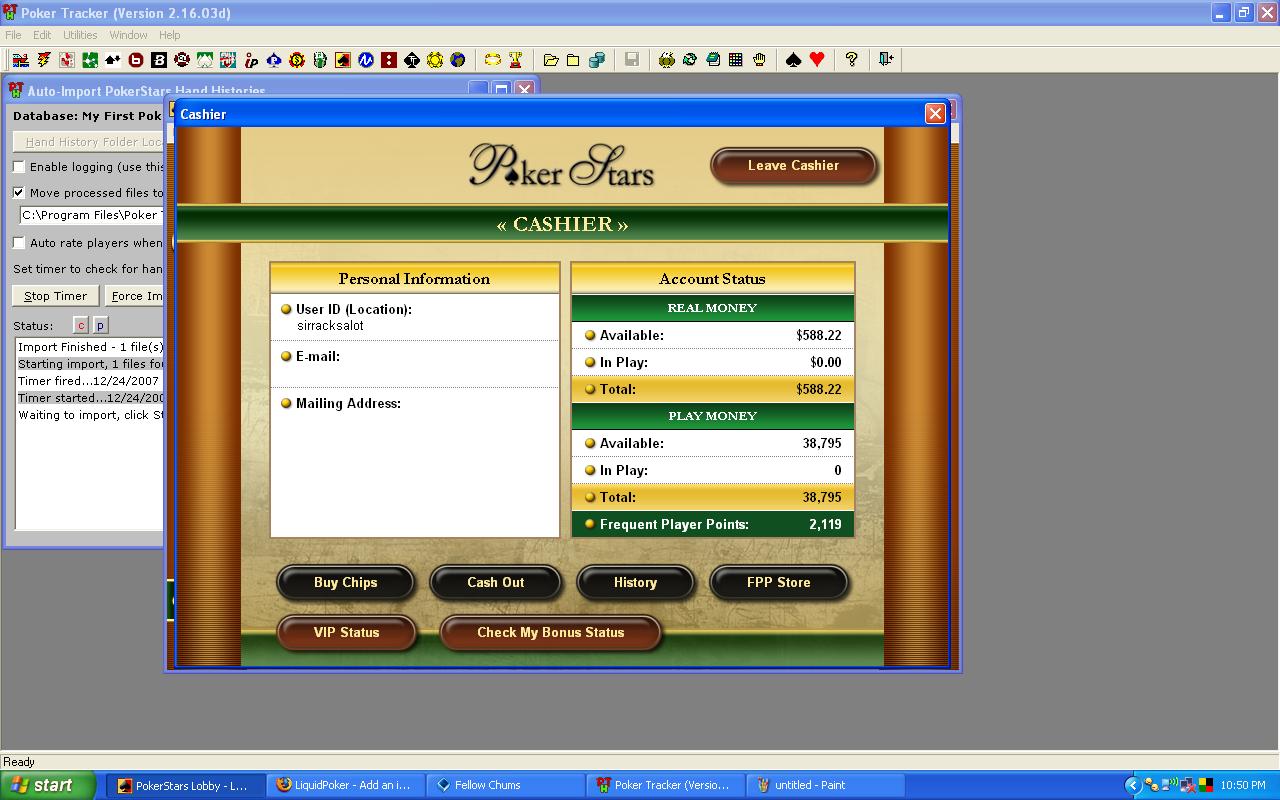
Task: Click the four-color squares tray icon
Action: 1206,785
